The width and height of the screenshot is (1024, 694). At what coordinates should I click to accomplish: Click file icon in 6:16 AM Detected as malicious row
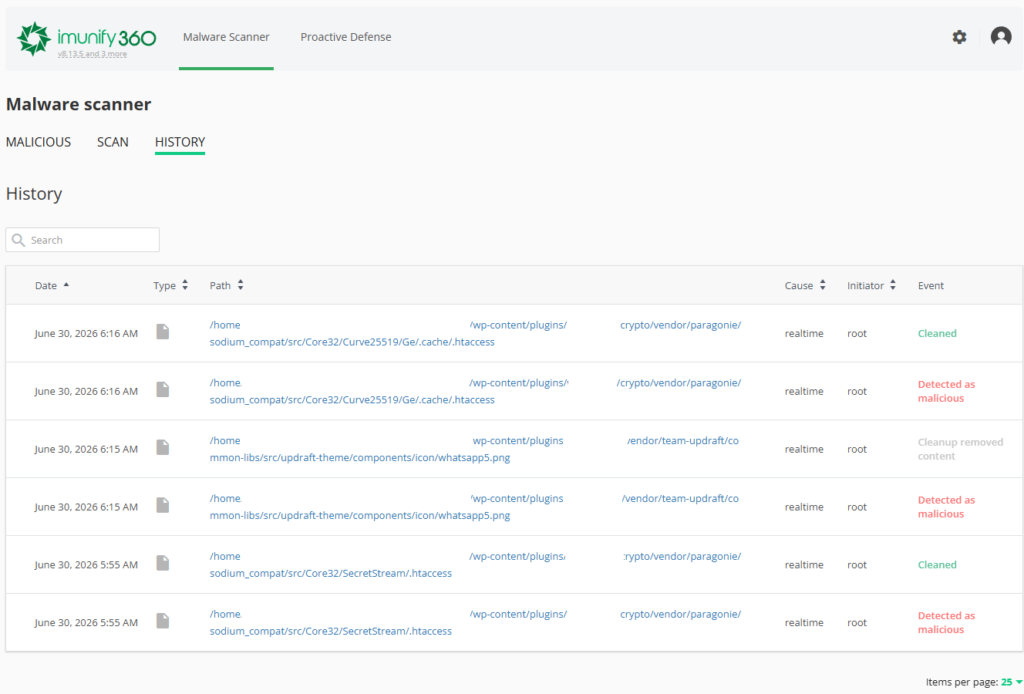[x=163, y=390]
